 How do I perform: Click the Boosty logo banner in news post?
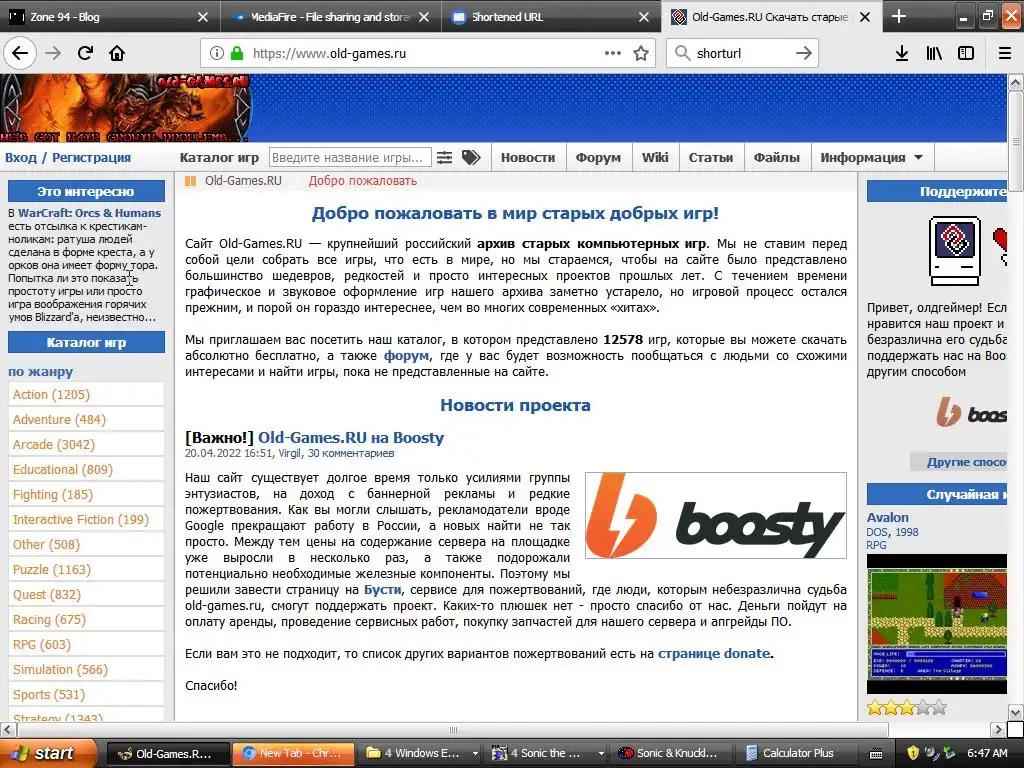(x=716, y=515)
